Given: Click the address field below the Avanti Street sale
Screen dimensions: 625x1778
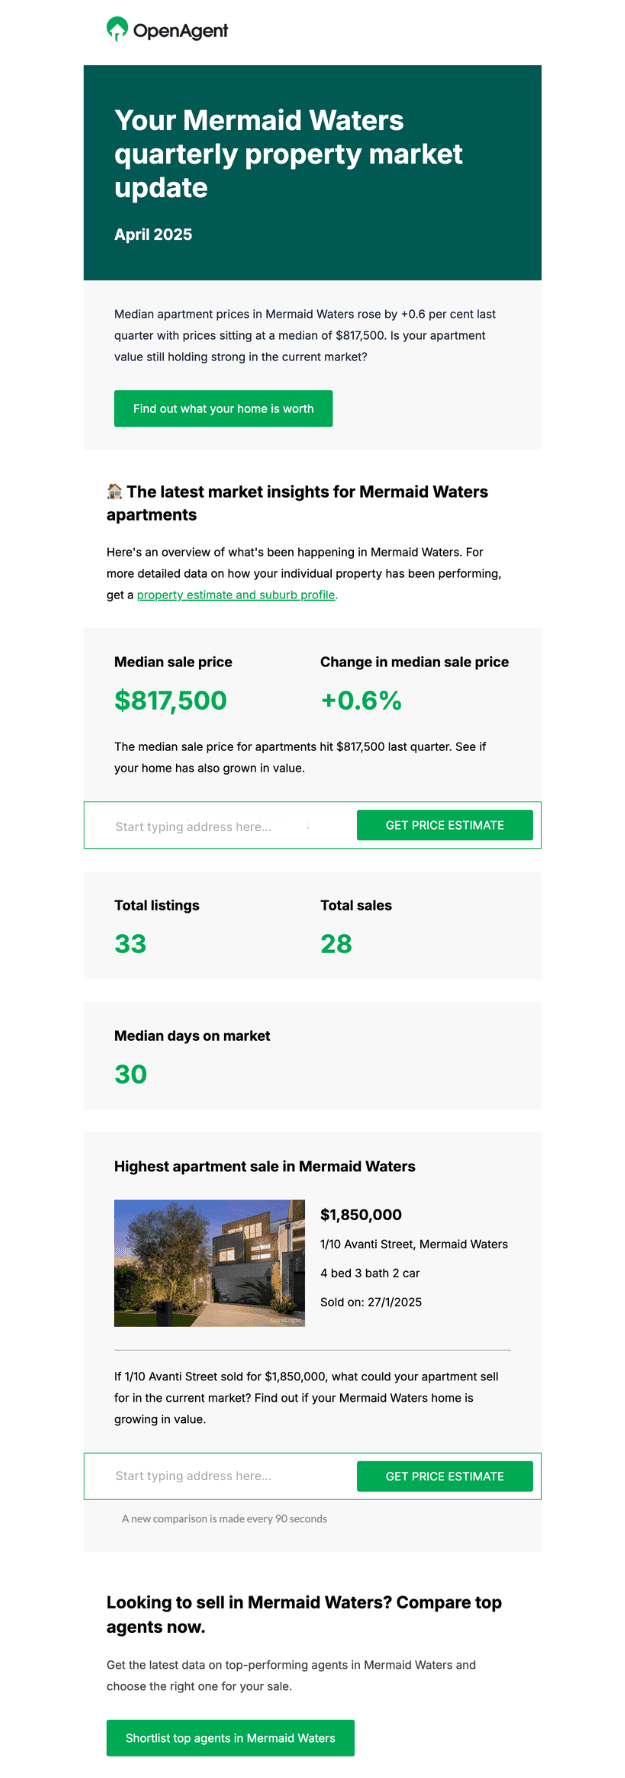Looking at the screenshot, I should point(220,1476).
